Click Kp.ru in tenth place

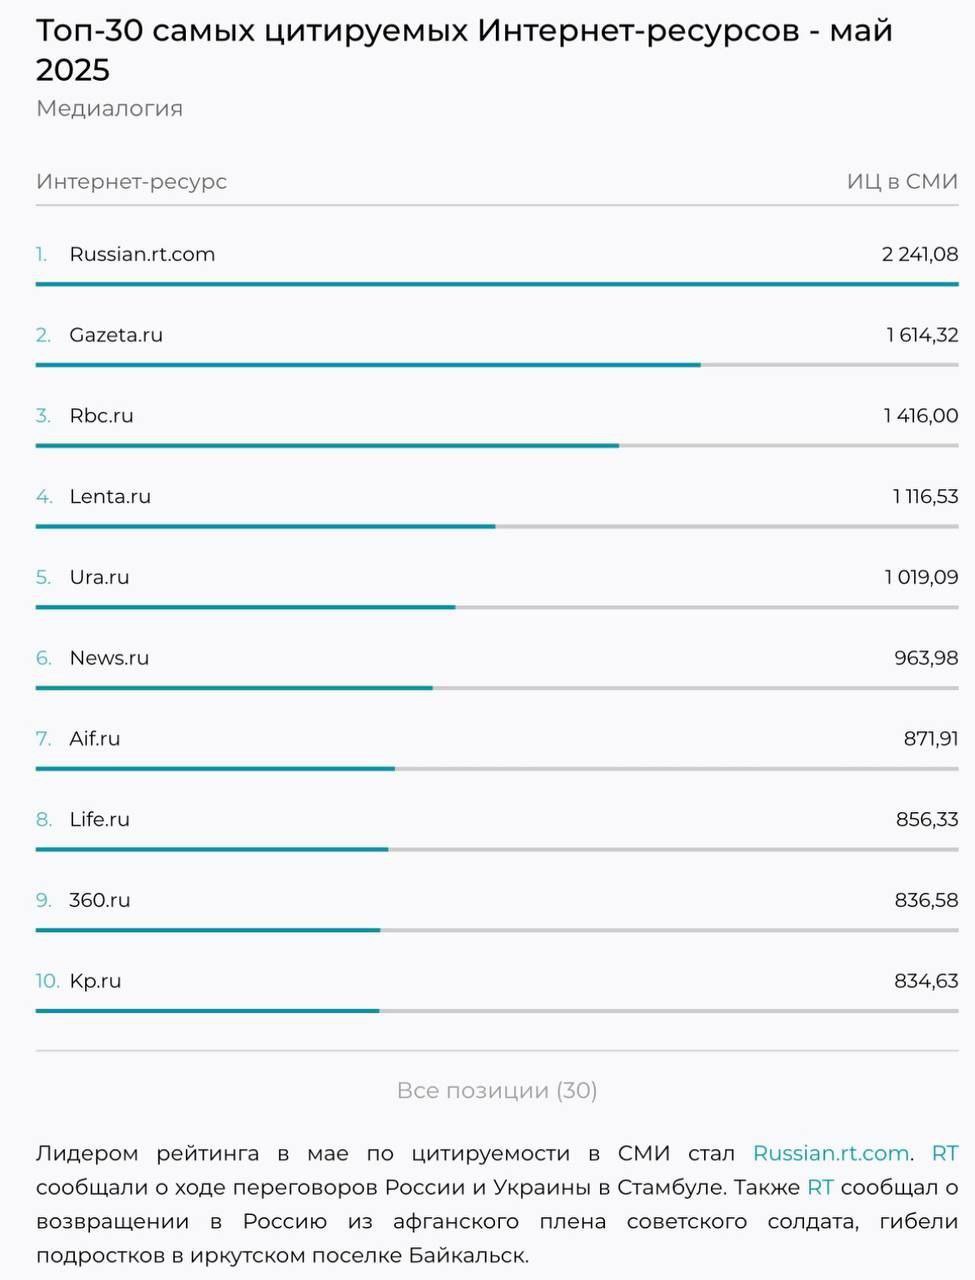click(x=95, y=981)
